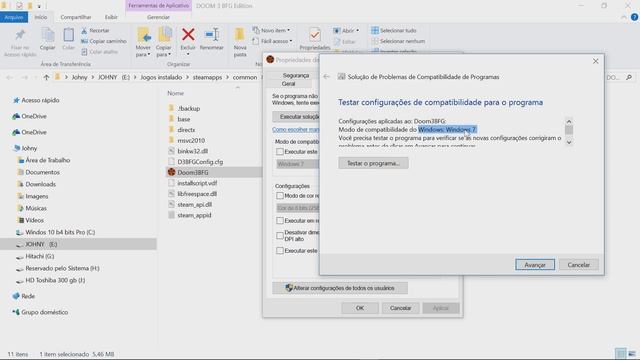The width and height of the screenshot is (640, 360).
Task: Open the Abrir dropdown in ribbon
Action: click(346, 31)
